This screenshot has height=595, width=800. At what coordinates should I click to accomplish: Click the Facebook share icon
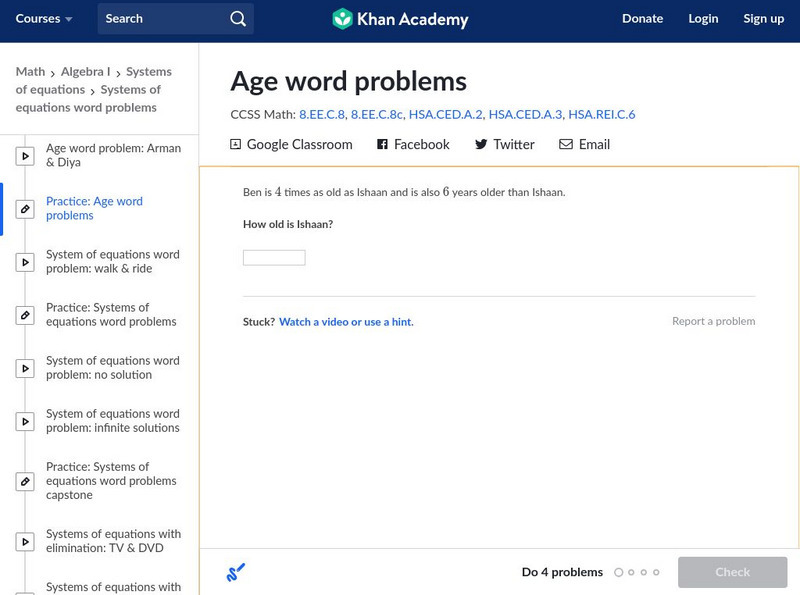point(382,144)
